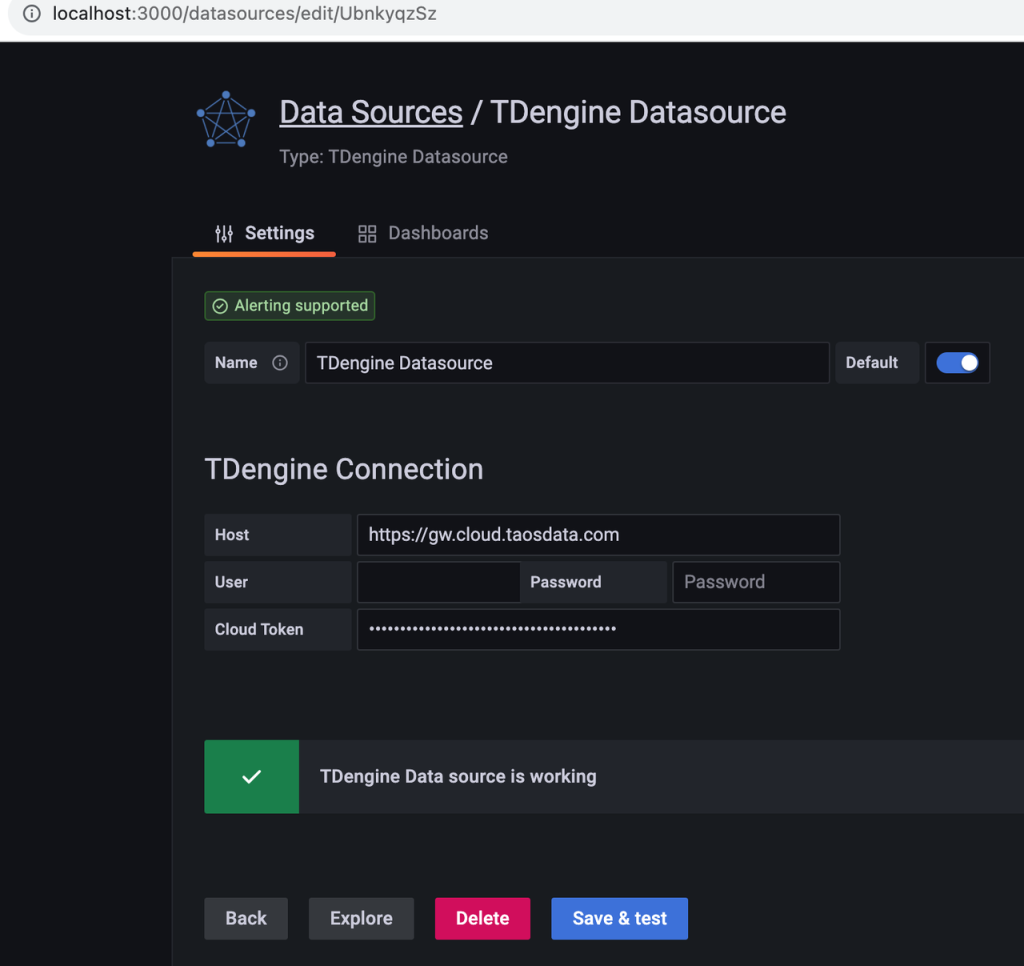The width and height of the screenshot is (1024, 966).
Task: Click the Host input field
Action: [598, 535]
